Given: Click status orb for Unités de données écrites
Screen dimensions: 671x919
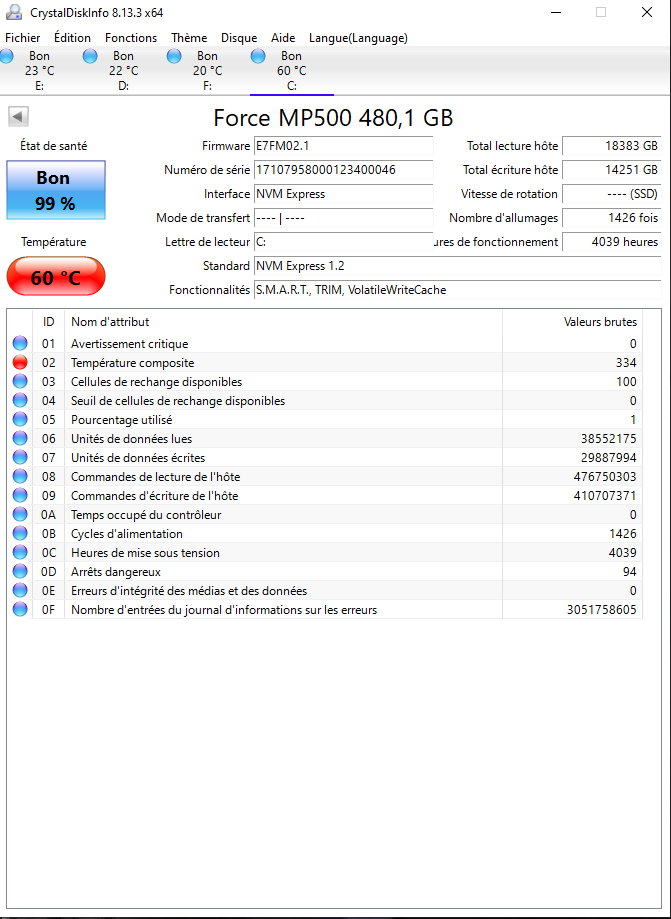Looking at the screenshot, I should click(20, 458).
